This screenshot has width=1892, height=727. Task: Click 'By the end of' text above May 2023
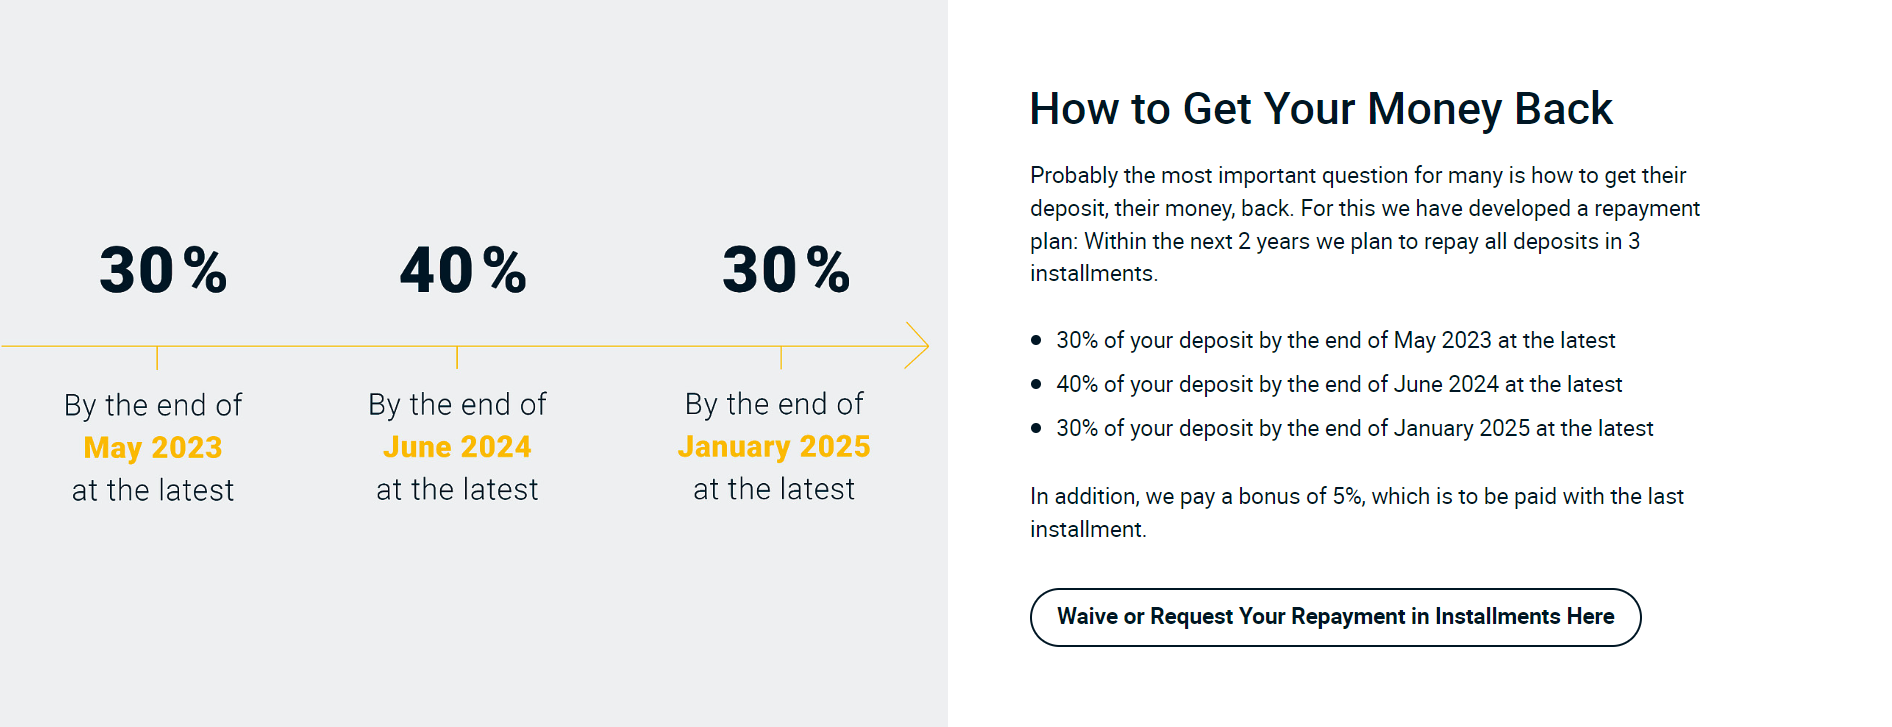tap(153, 405)
